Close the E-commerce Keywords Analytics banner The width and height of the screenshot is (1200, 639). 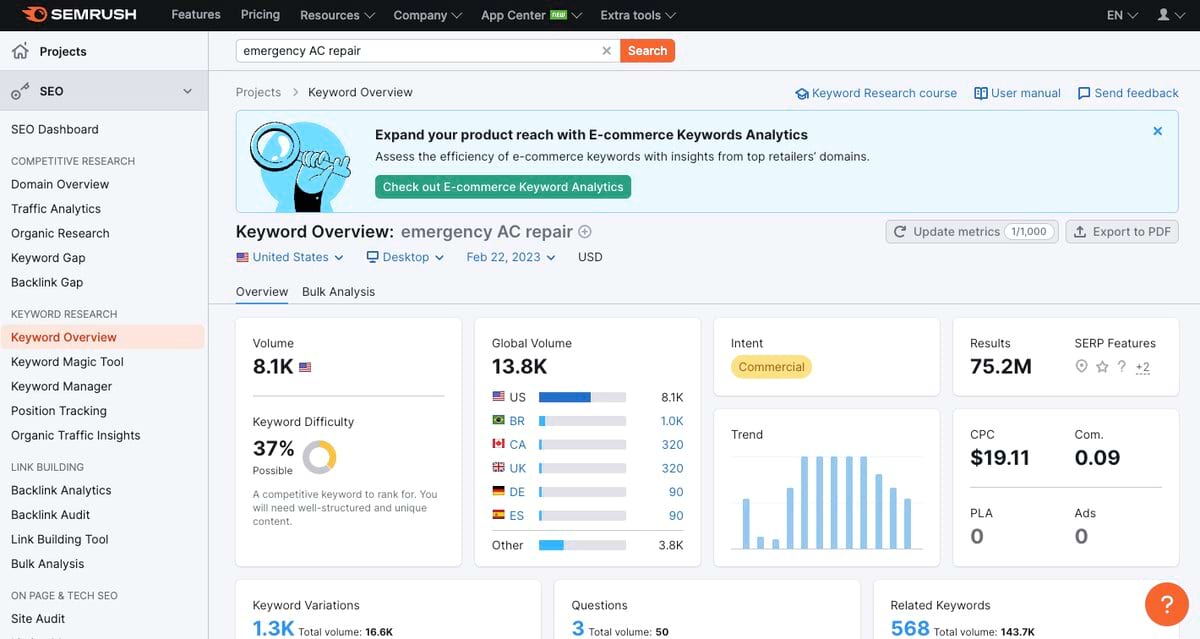pyautogui.click(x=1158, y=131)
